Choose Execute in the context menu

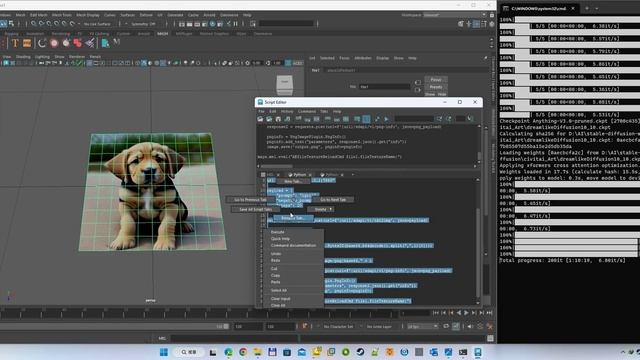coord(278,232)
